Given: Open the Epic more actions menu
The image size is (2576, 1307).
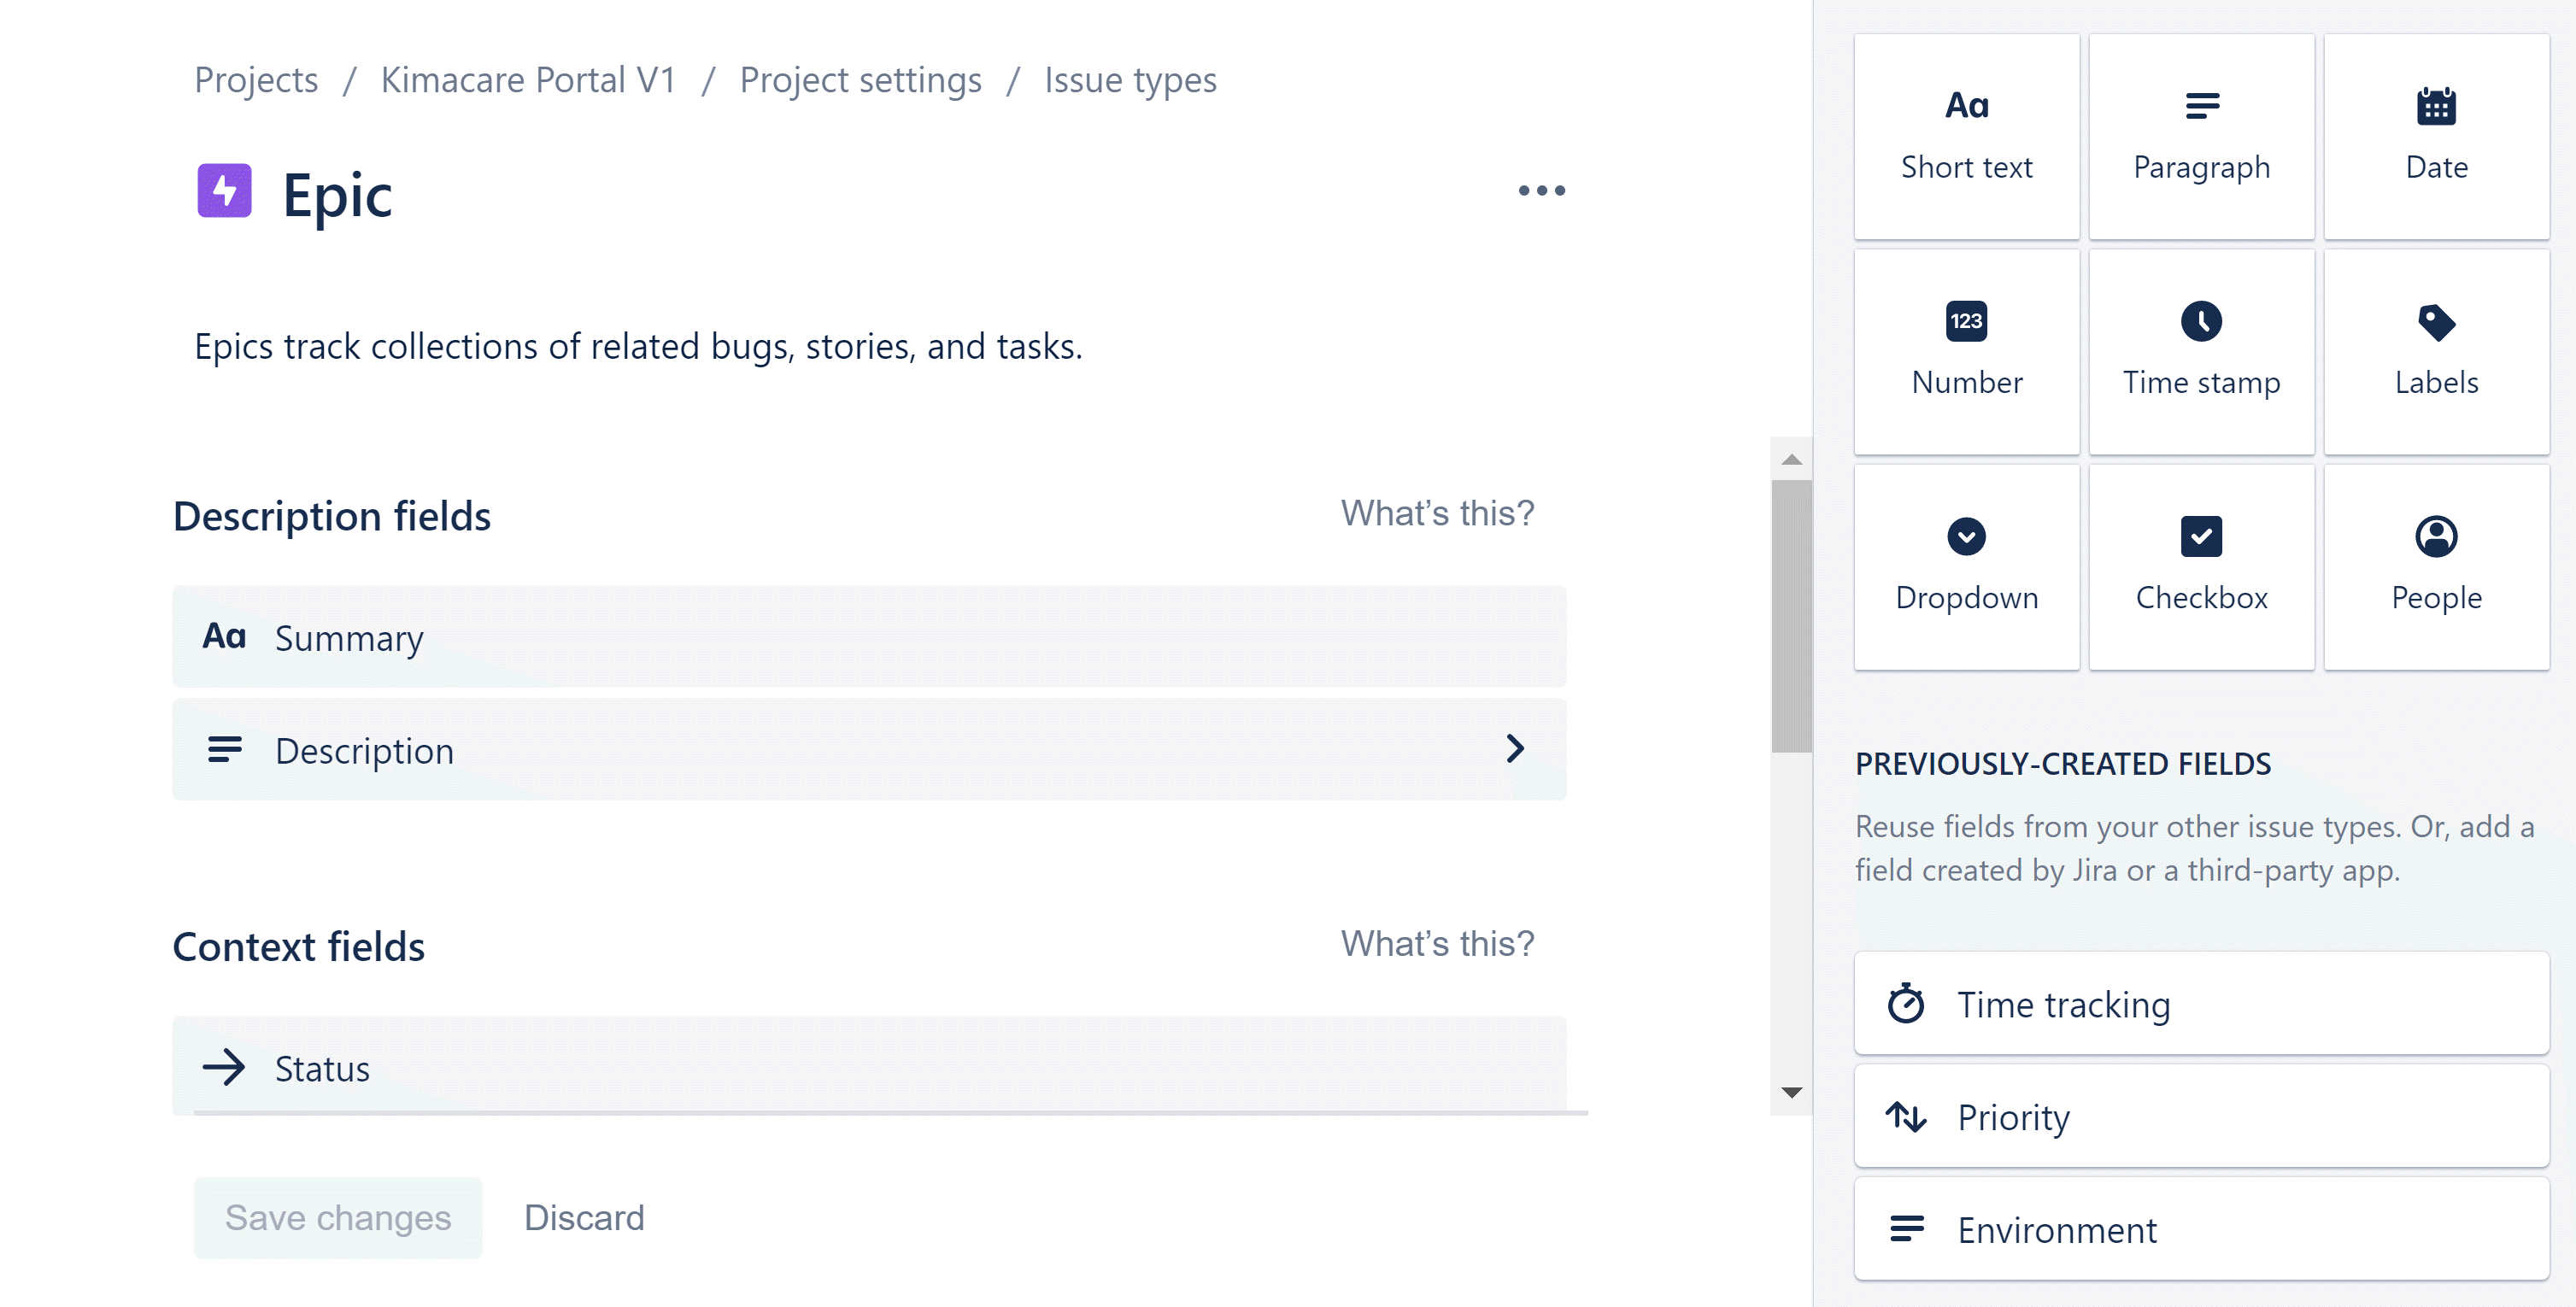Looking at the screenshot, I should coord(1541,190).
